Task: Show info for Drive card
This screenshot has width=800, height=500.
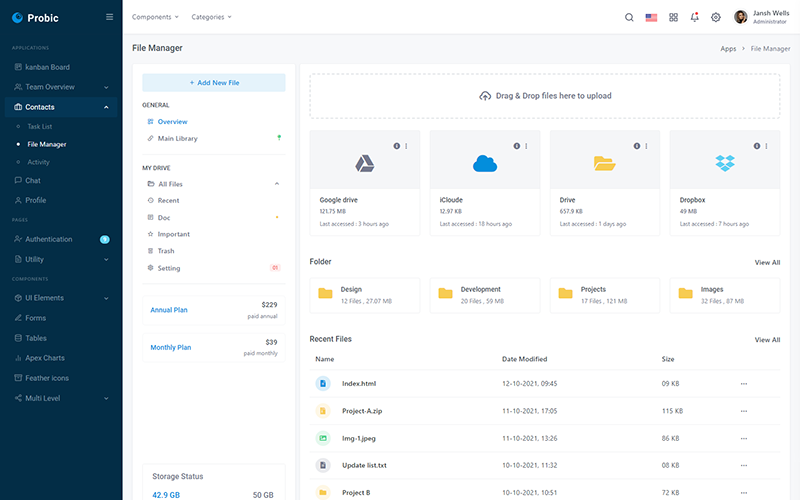Action: (637, 146)
